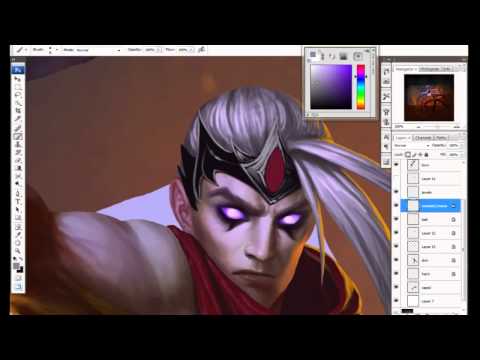Select the Move tool
Image resolution: width=480 pixels, height=360 pixels.
coord(17,79)
